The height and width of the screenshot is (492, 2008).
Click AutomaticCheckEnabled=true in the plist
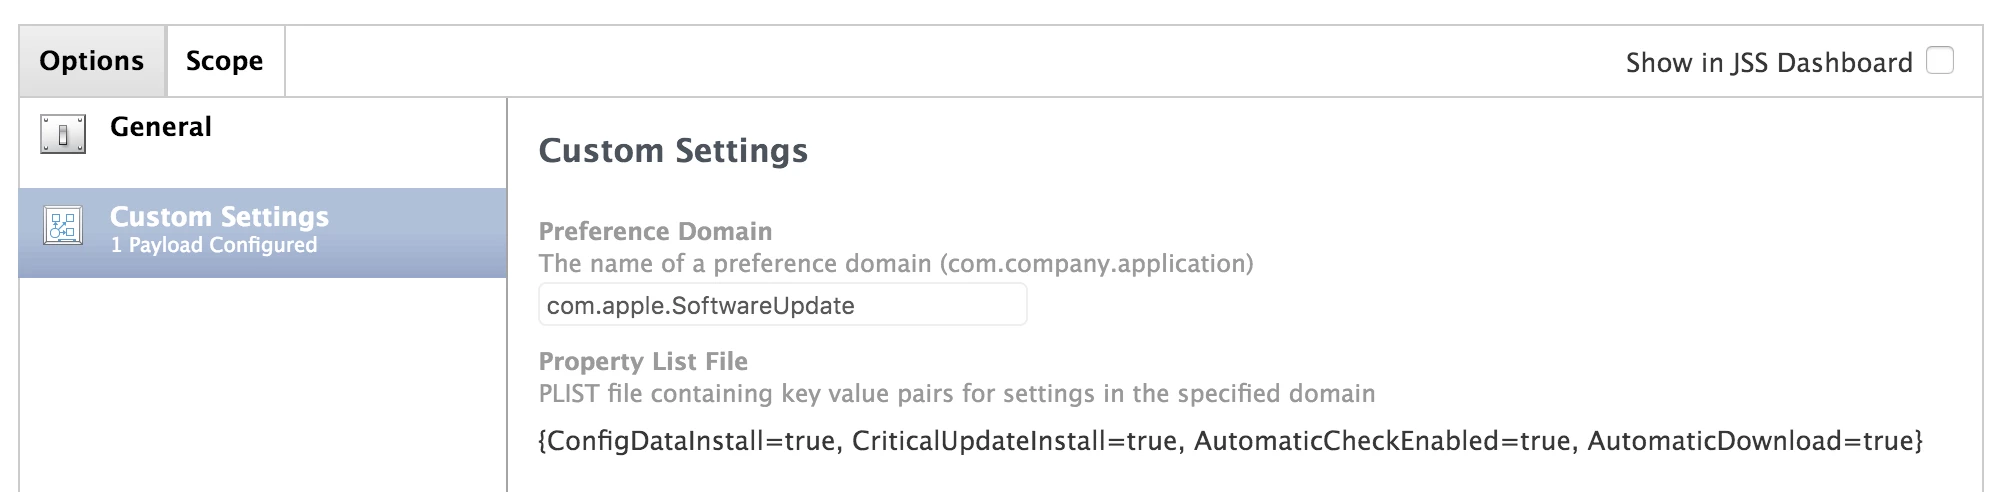tap(1382, 441)
